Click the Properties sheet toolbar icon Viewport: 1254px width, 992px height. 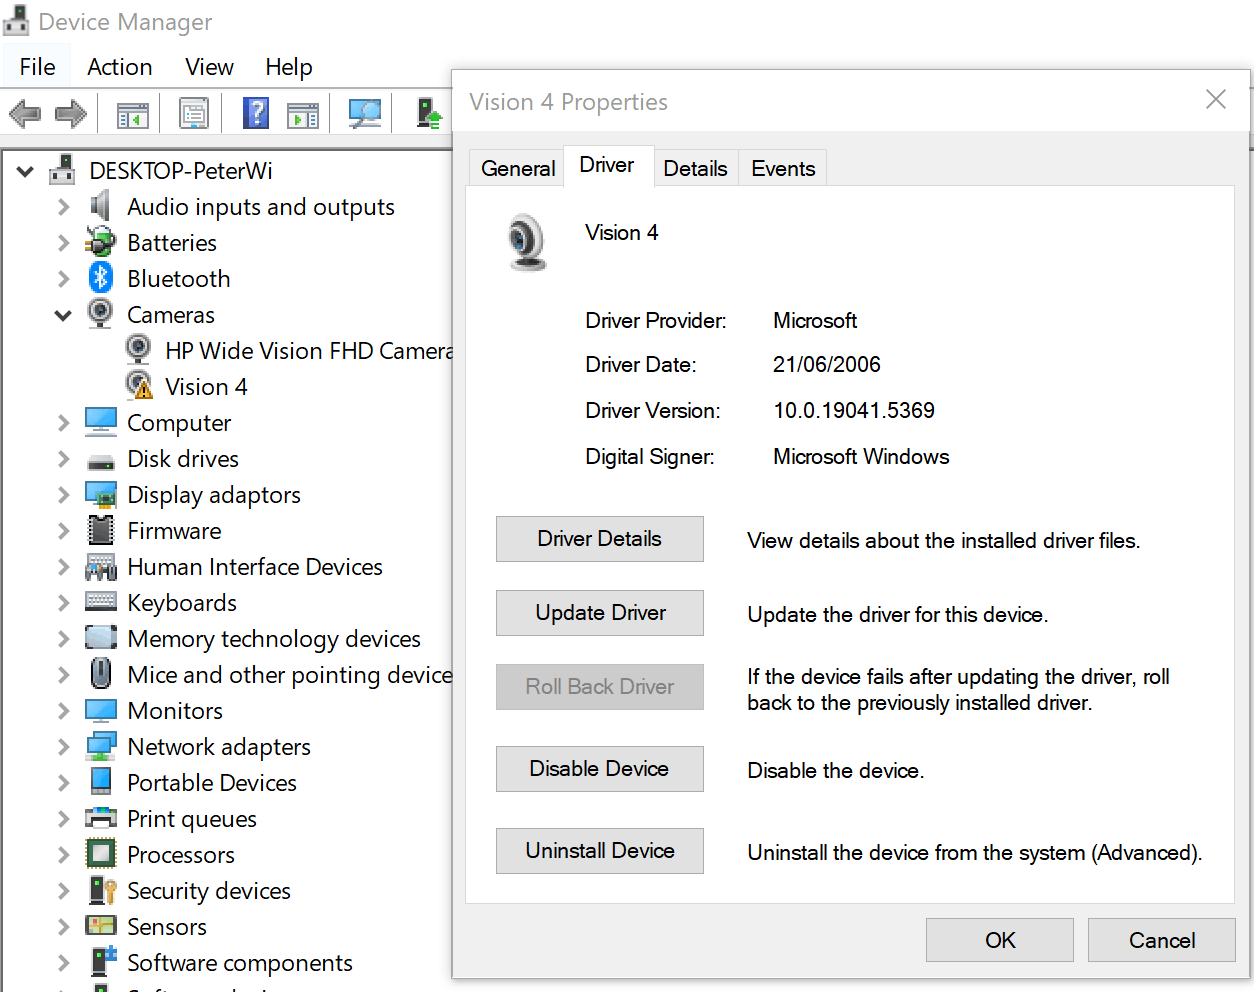pyautogui.click(x=194, y=113)
